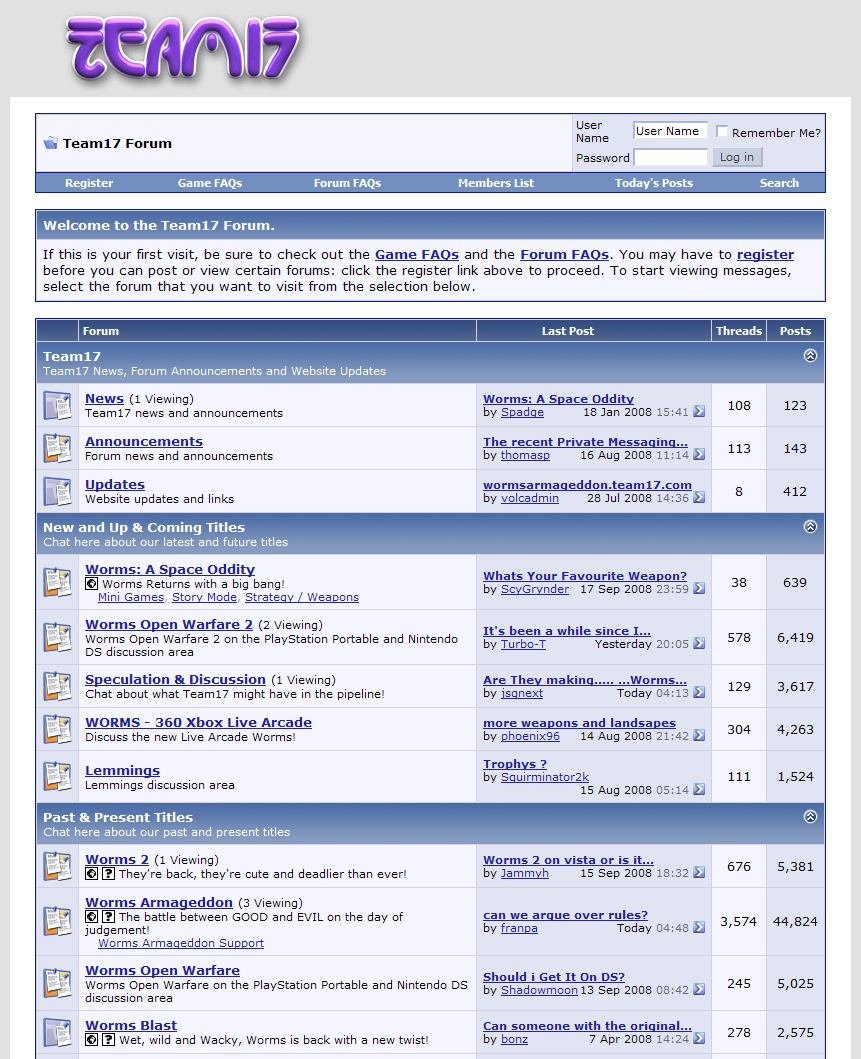
Task: Open the Strategy / Weapons subforum link
Action: coord(302,597)
